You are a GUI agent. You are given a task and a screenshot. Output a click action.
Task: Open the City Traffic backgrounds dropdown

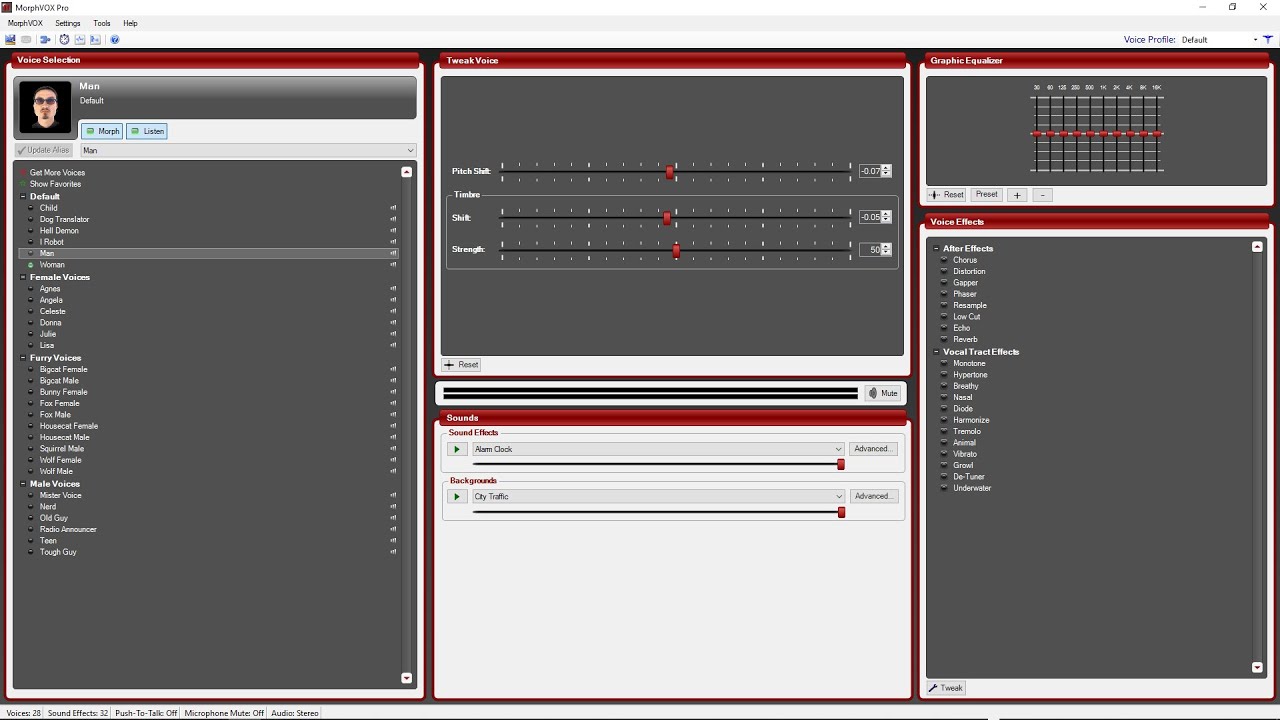click(x=658, y=496)
